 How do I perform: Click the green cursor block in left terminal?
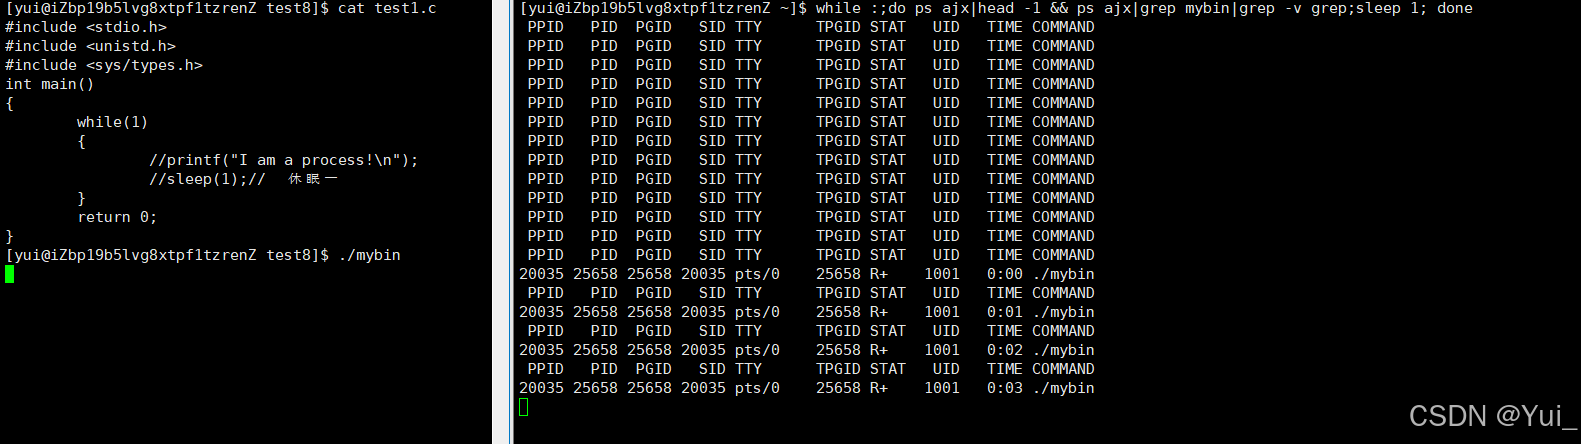pyautogui.click(x=9, y=274)
